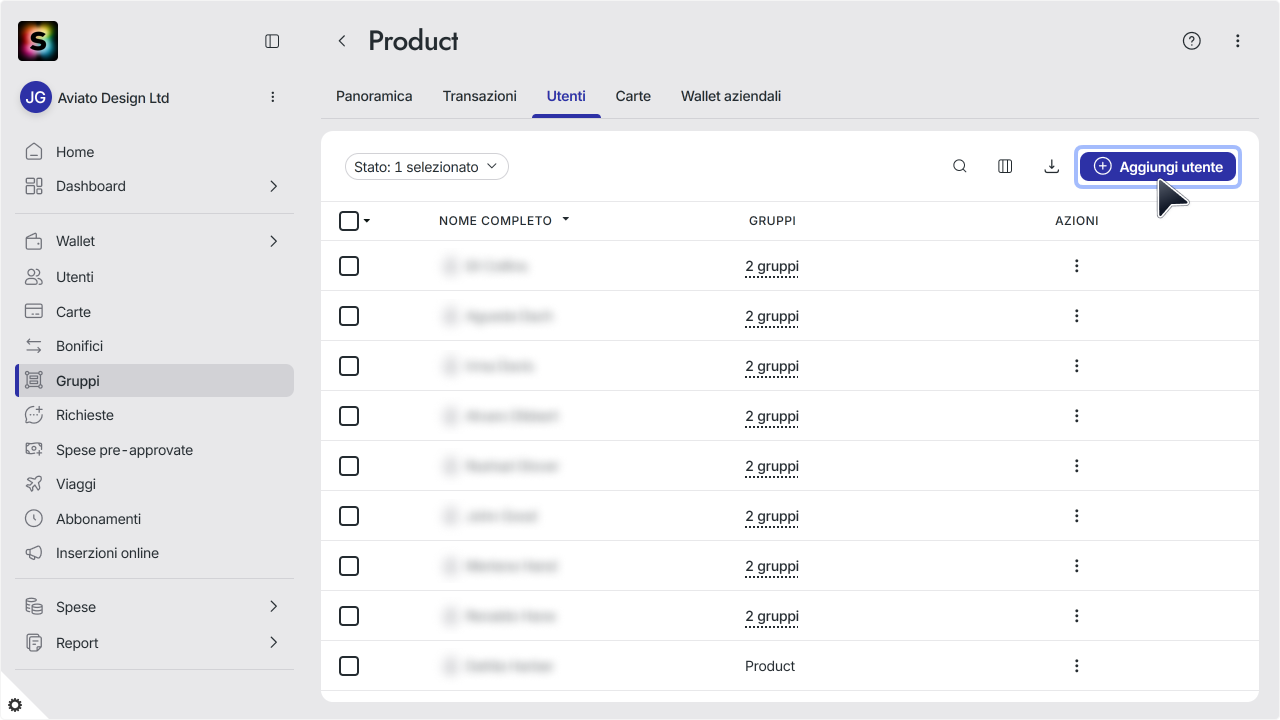
Task: Open the Stato: 1 selezionato filter dropdown
Action: tap(427, 167)
